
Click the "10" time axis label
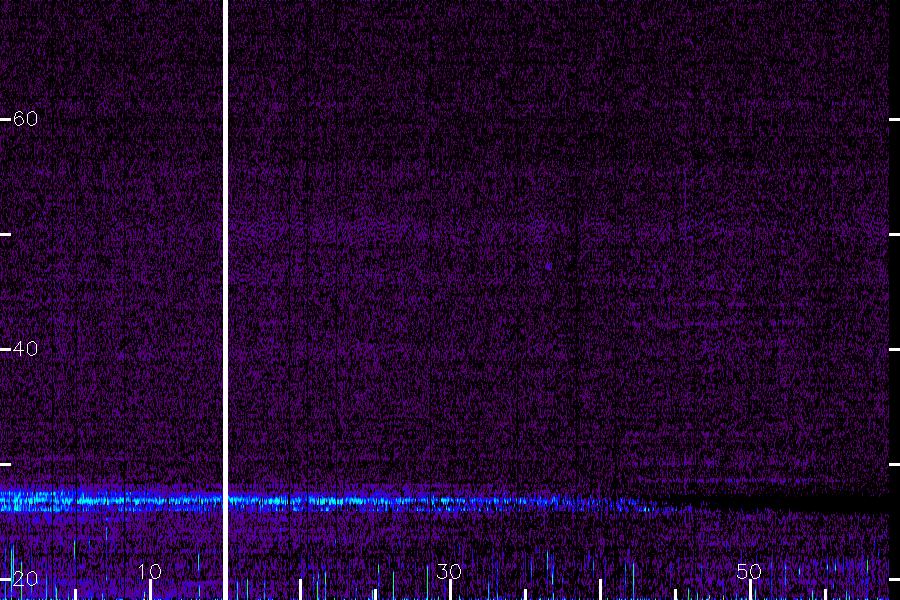(x=150, y=571)
